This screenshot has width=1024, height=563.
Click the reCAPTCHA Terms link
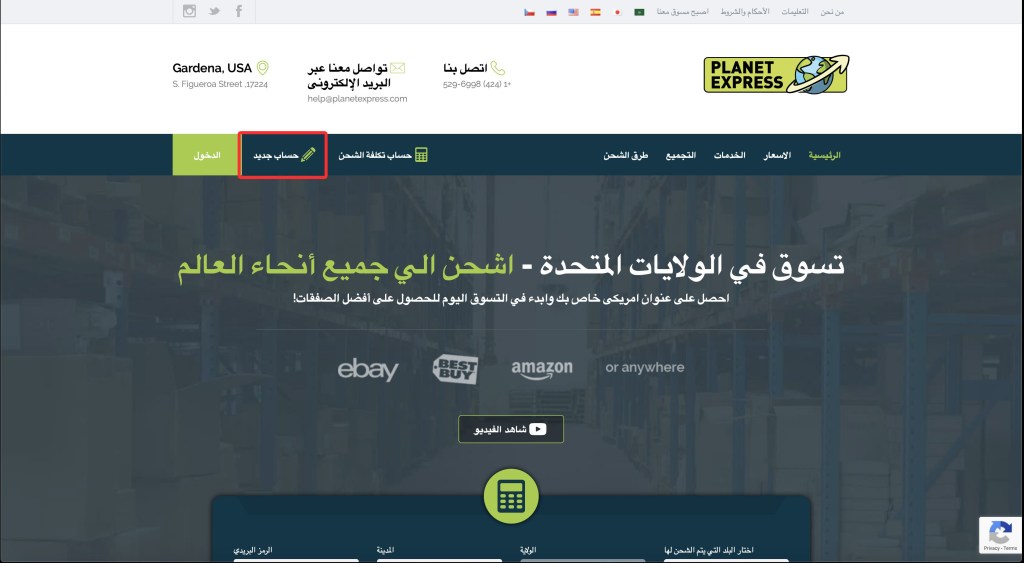click(1011, 549)
